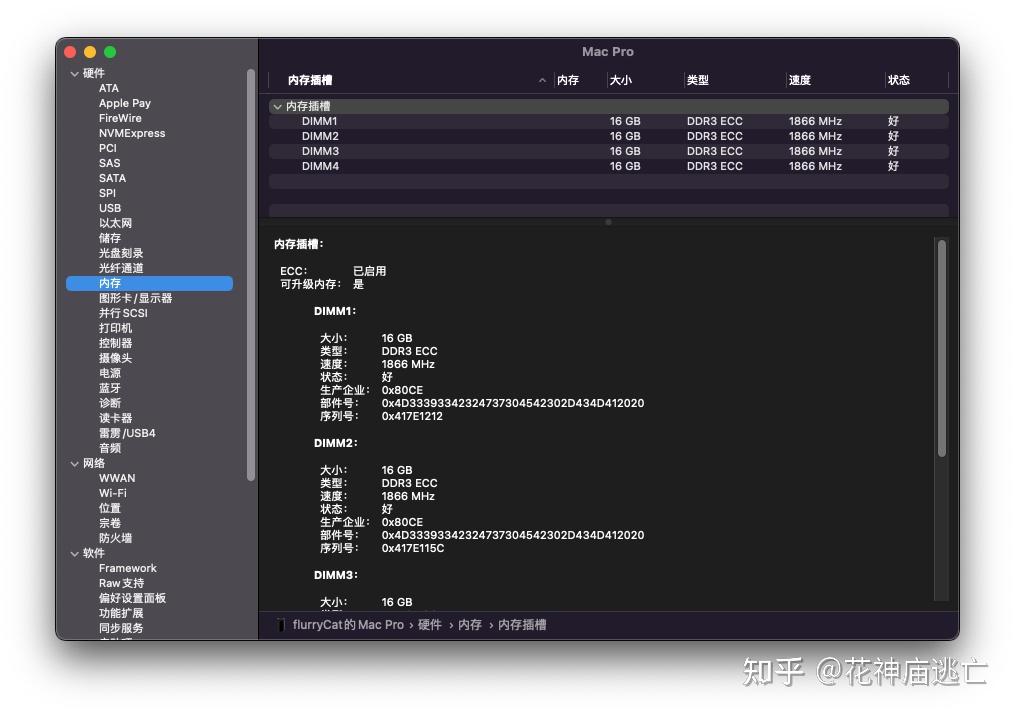Select the highlighted 内存 sidebar item
This screenshot has width=1015, height=714.
(x=150, y=283)
